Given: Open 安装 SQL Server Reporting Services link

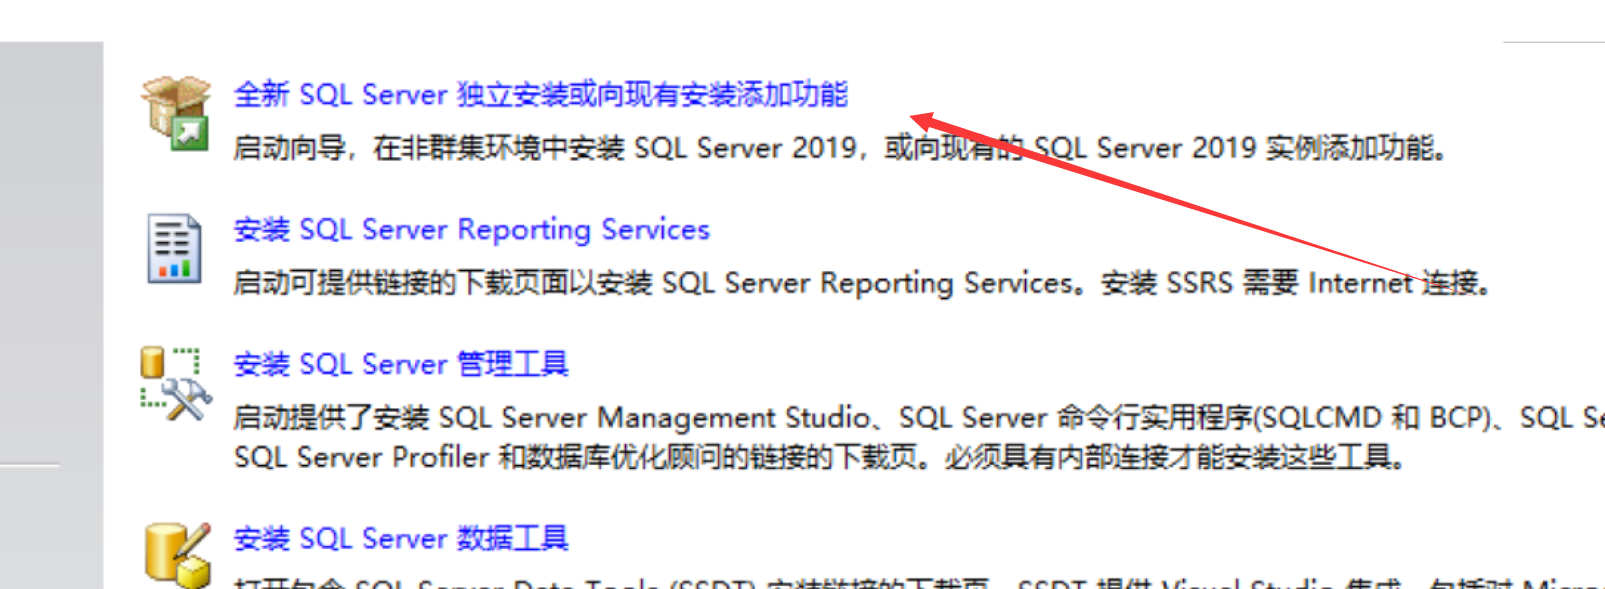Looking at the screenshot, I should click(x=471, y=230).
